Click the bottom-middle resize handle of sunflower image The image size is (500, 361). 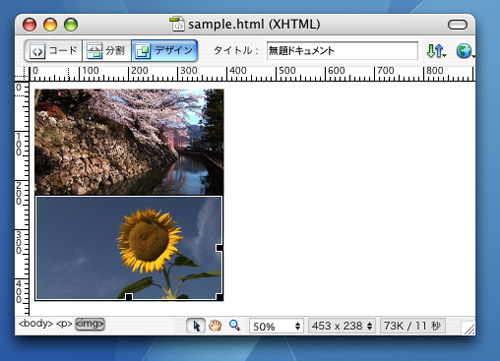pyautogui.click(x=129, y=297)
